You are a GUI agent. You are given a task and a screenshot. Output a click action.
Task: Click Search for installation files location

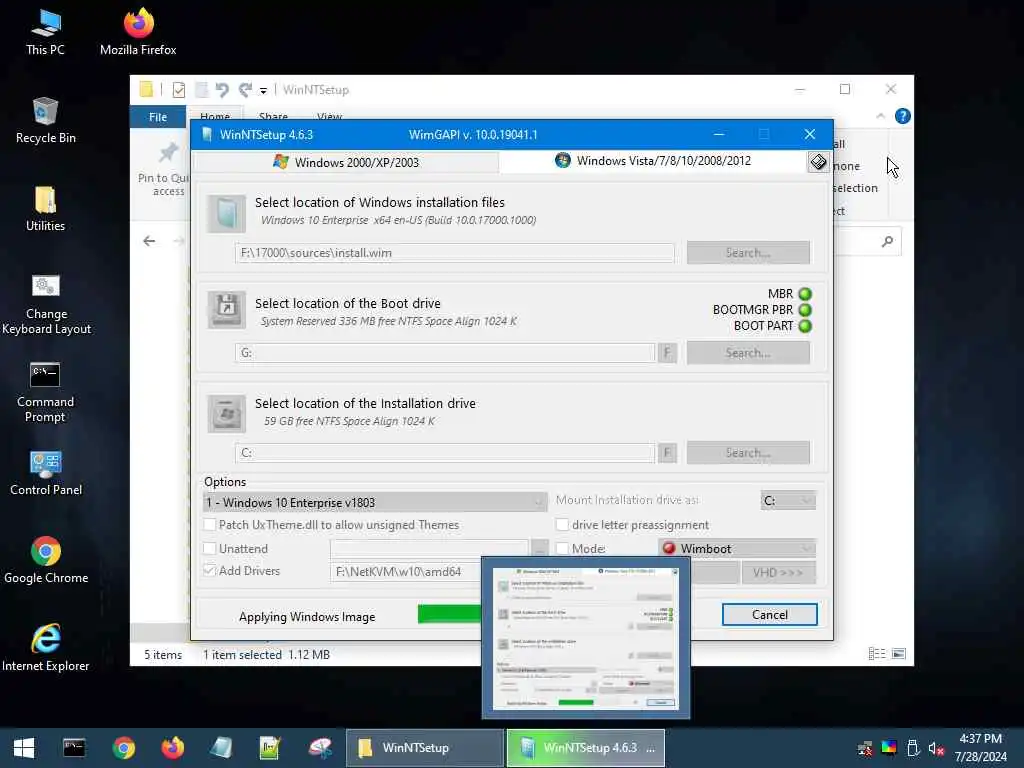coord(748,253)
